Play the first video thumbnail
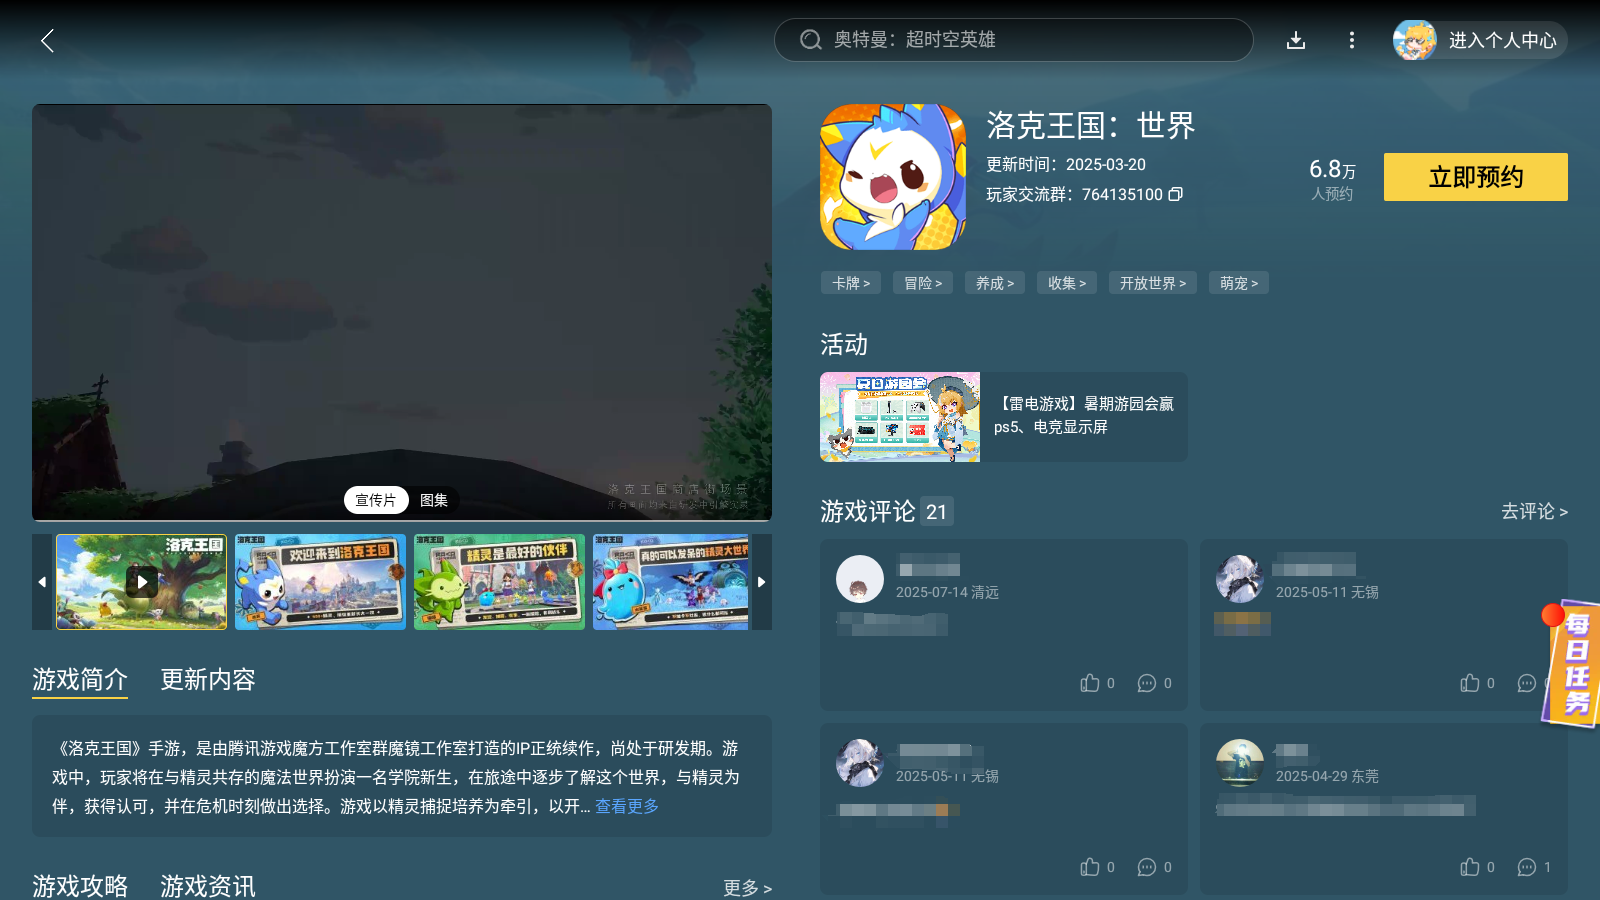 click(x=142, y=581)
